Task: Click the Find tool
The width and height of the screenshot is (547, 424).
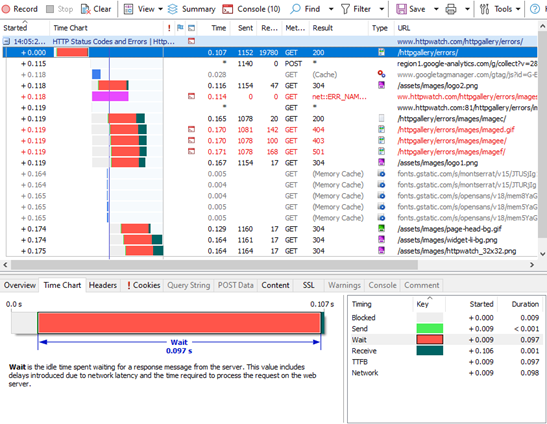Action: pos(306,9)
